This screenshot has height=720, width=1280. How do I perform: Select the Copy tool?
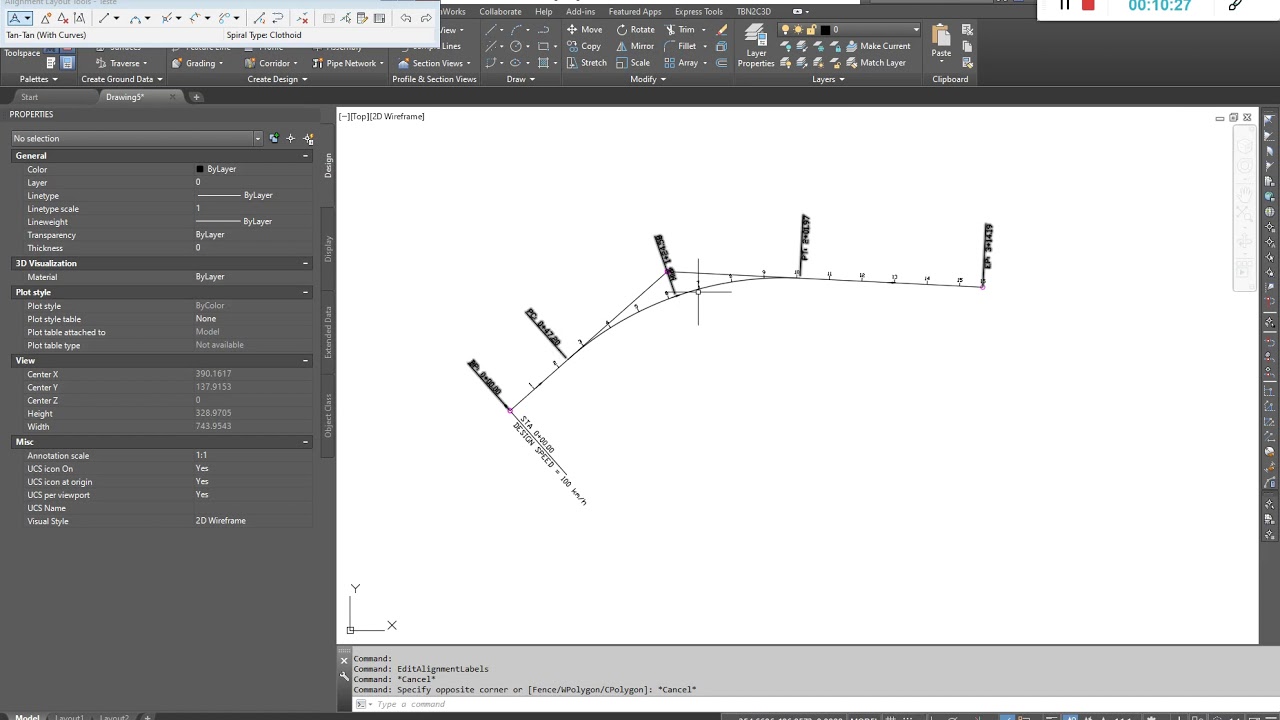(x=583, y=46)
